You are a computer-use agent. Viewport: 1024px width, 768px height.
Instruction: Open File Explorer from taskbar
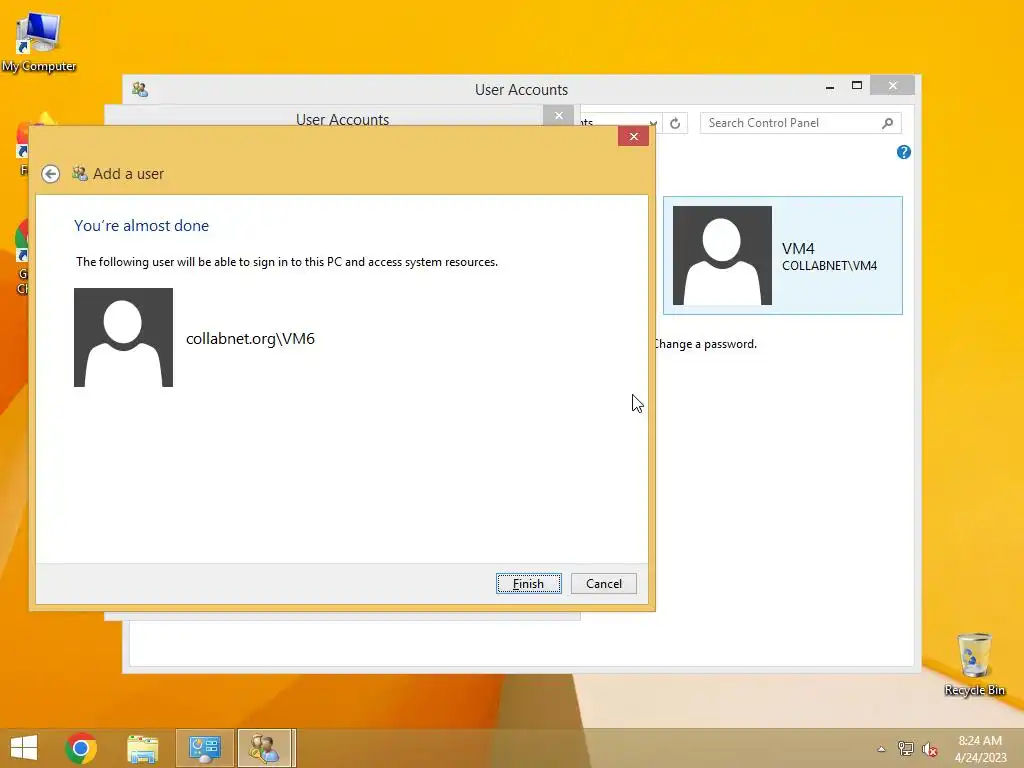coord(142,748)
